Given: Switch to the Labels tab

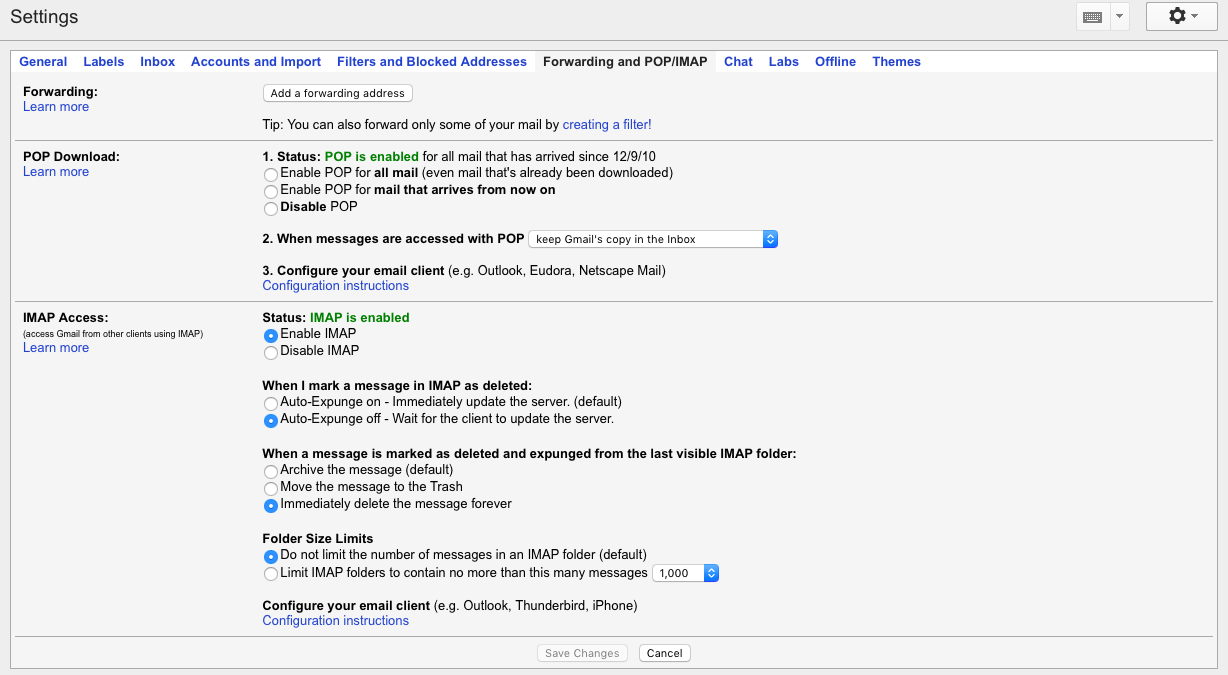Looking at the screenshot, I should pos(104,62).
